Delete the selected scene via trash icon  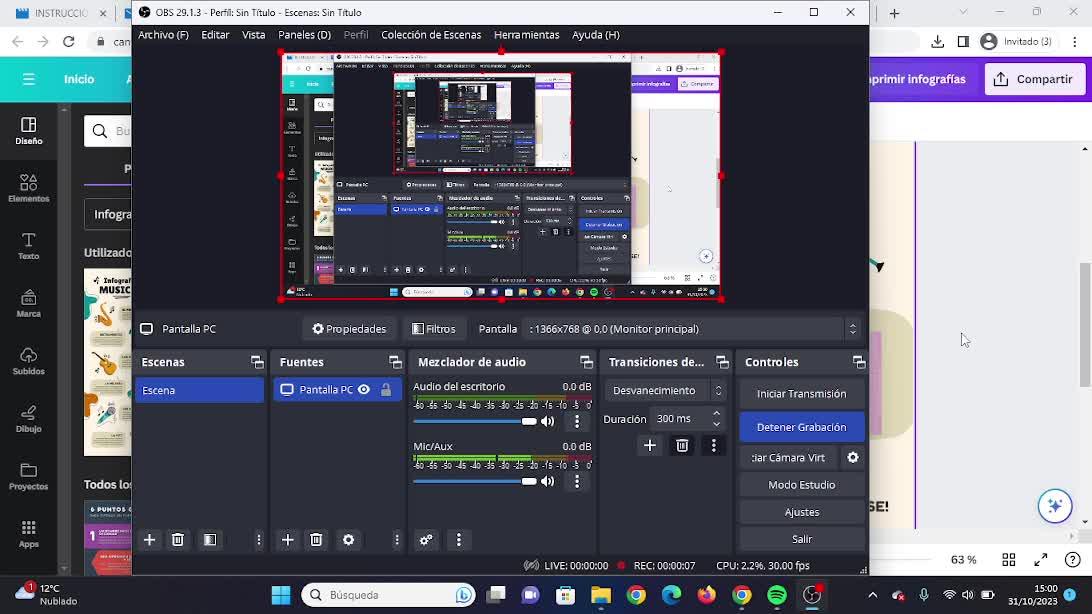pos(178,540)
